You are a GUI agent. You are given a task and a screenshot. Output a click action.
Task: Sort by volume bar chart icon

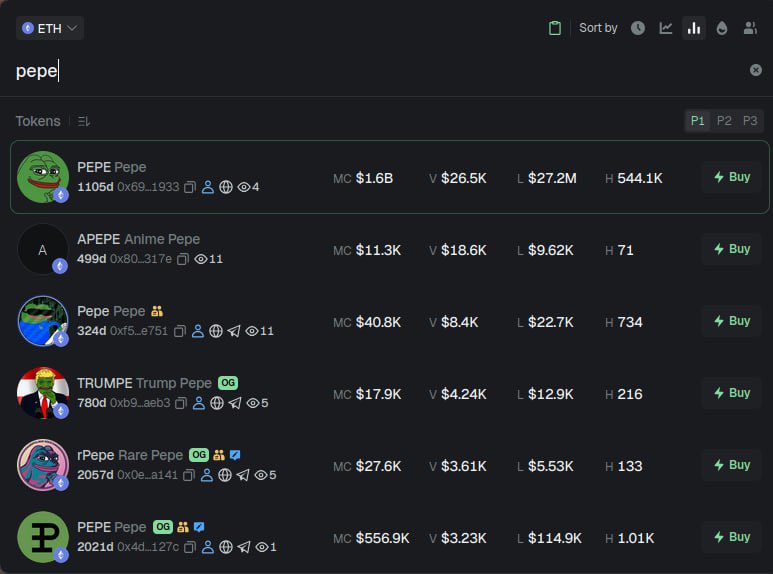[x=694, y=28]
